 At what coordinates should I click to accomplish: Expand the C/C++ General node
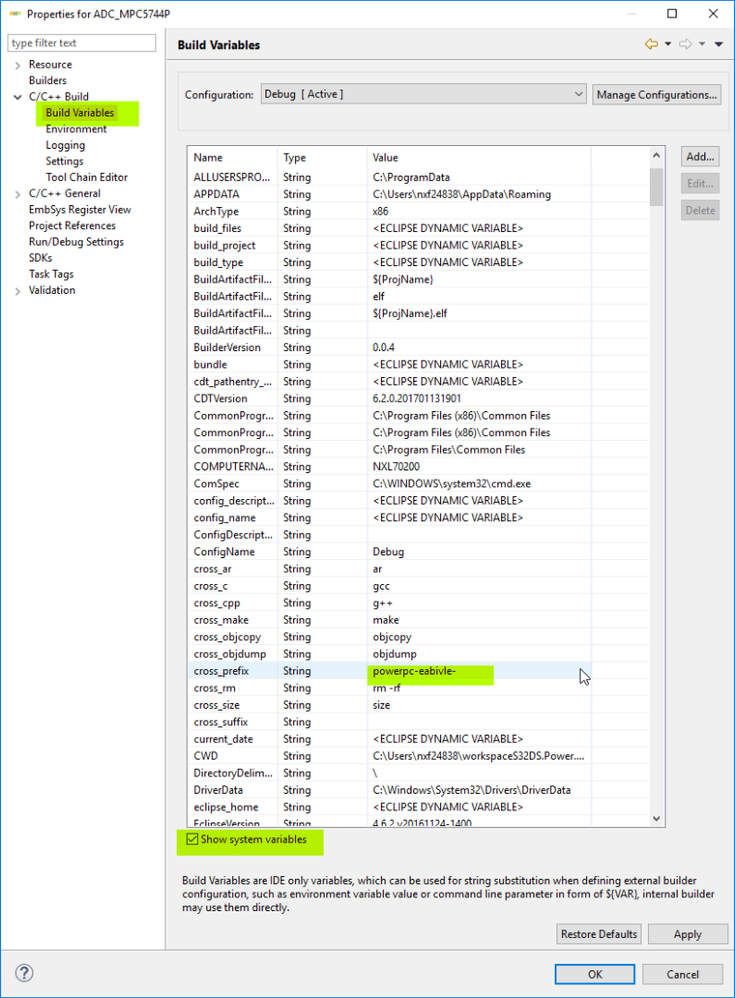coord(18,193)
